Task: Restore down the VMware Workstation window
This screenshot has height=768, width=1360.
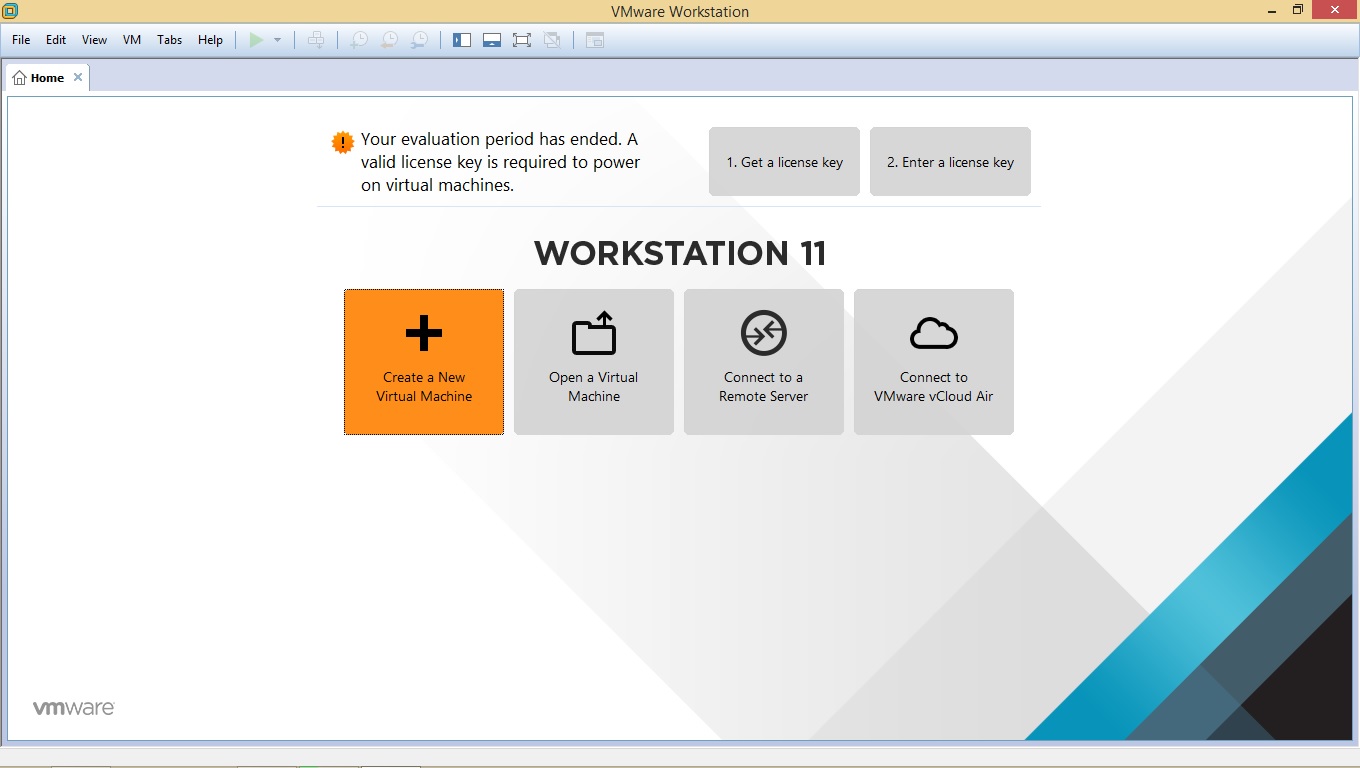Action: [1297, 10]
